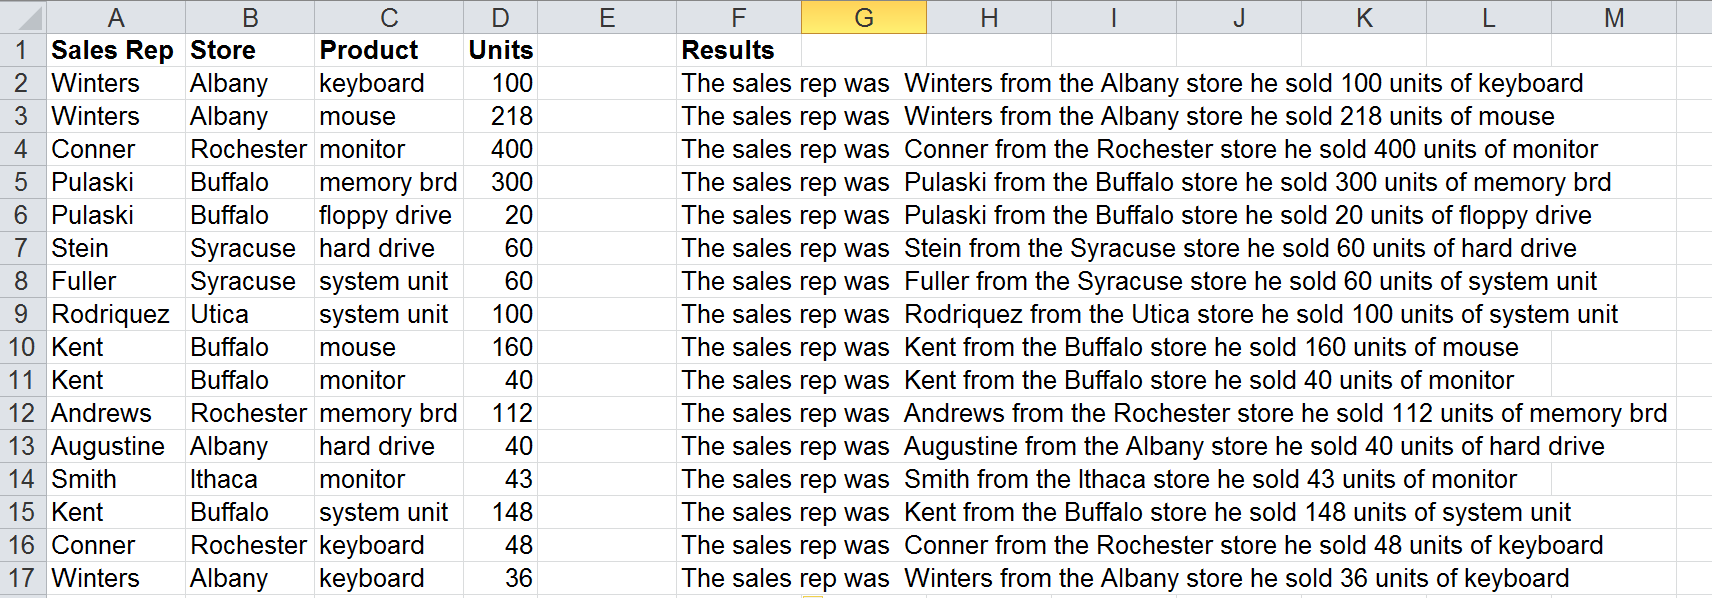Select the Units header cell
Image resolution: width=1712 pixels, height=598 pixels.
[501, 50]
